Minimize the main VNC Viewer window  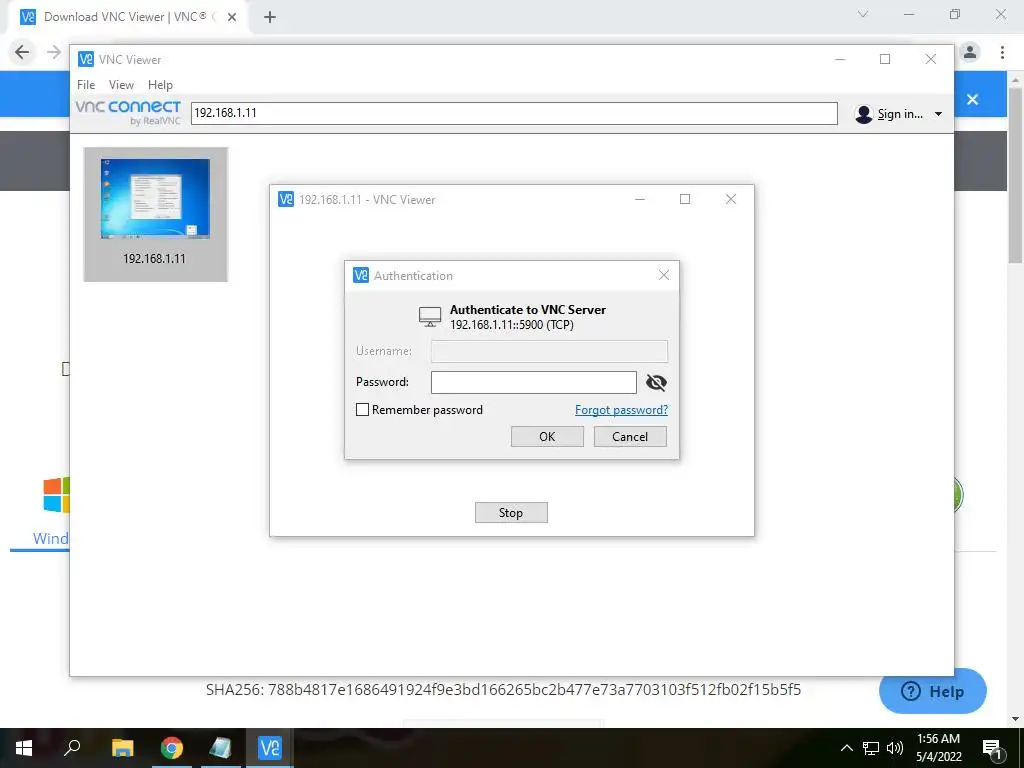[x=840, y=59]
